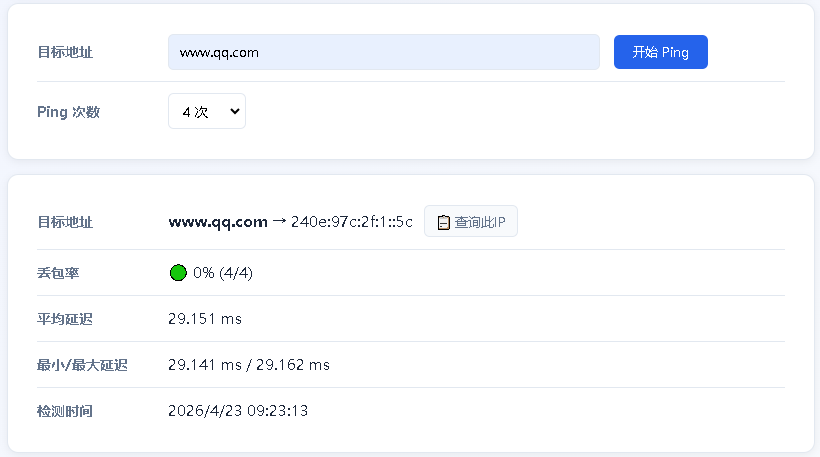Click the timestamp 2026/4/23 09:23:13
The width and height of the screenshot is (820, 457).
pos(238,411)
